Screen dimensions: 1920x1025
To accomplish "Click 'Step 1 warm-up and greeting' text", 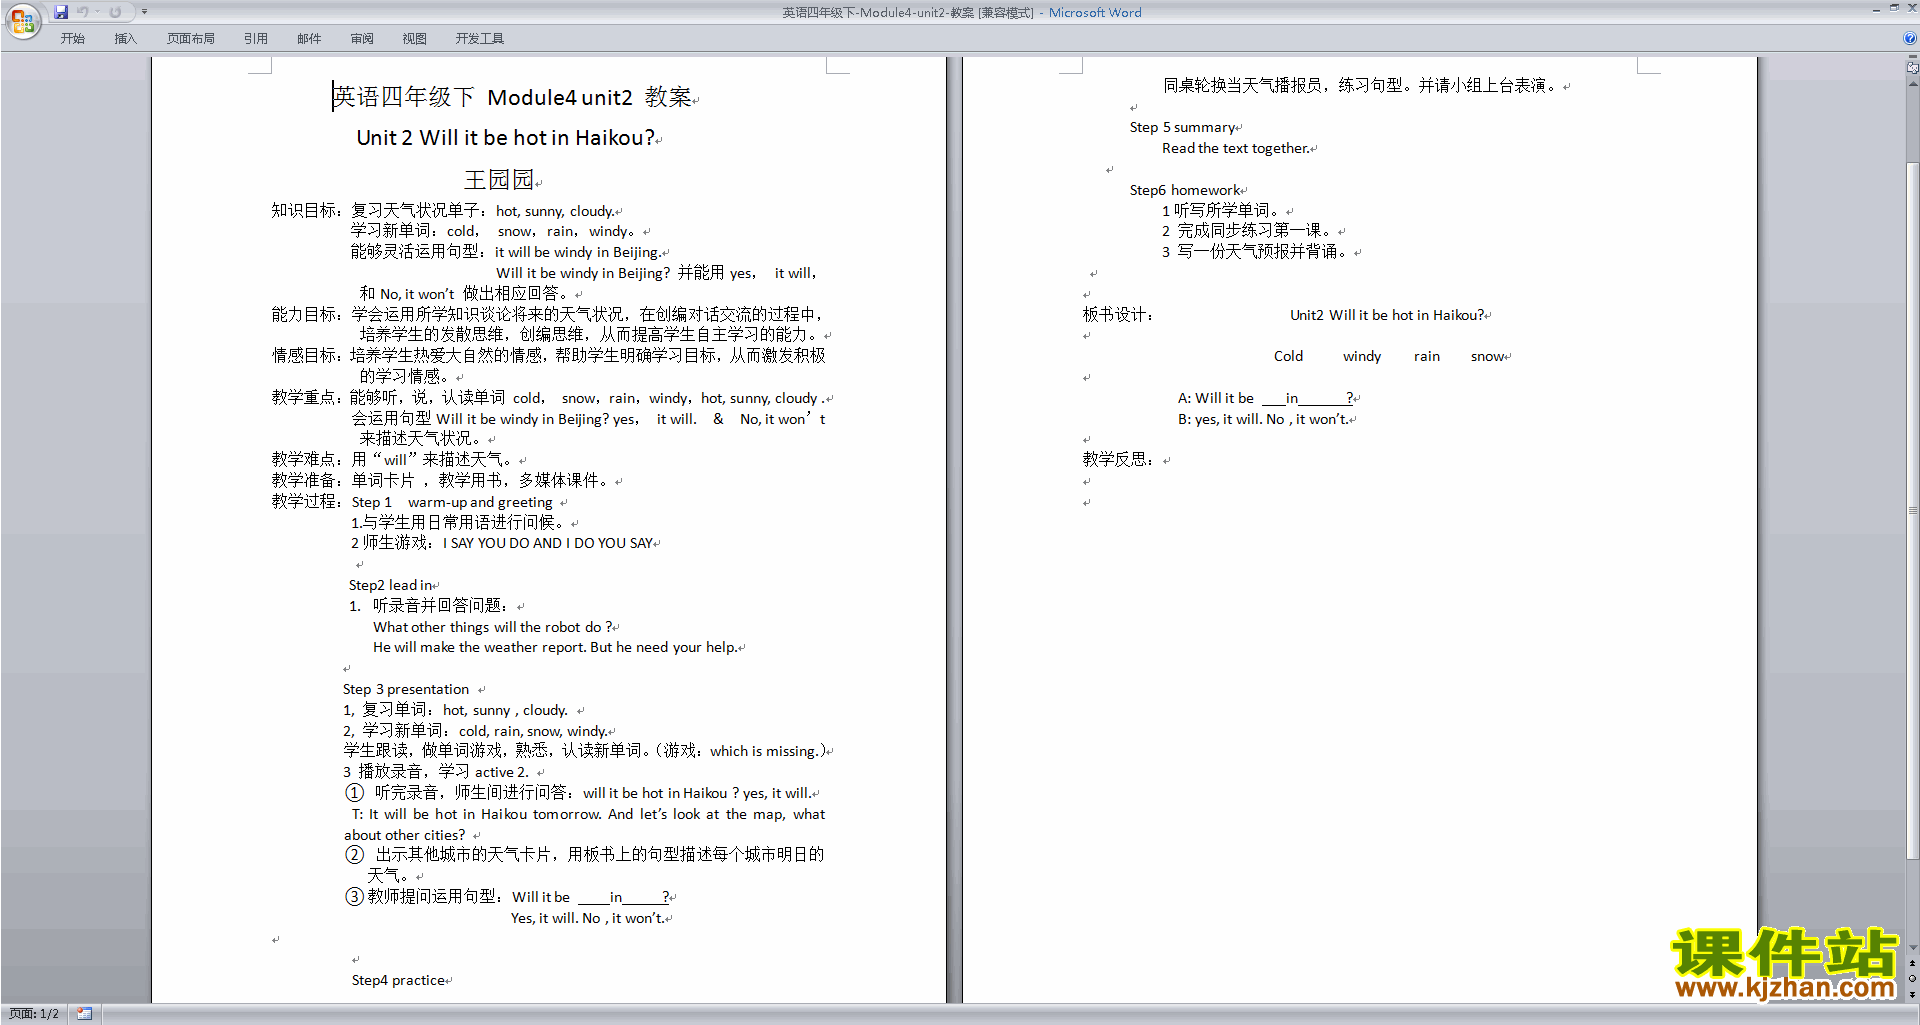I will [452, 502].
